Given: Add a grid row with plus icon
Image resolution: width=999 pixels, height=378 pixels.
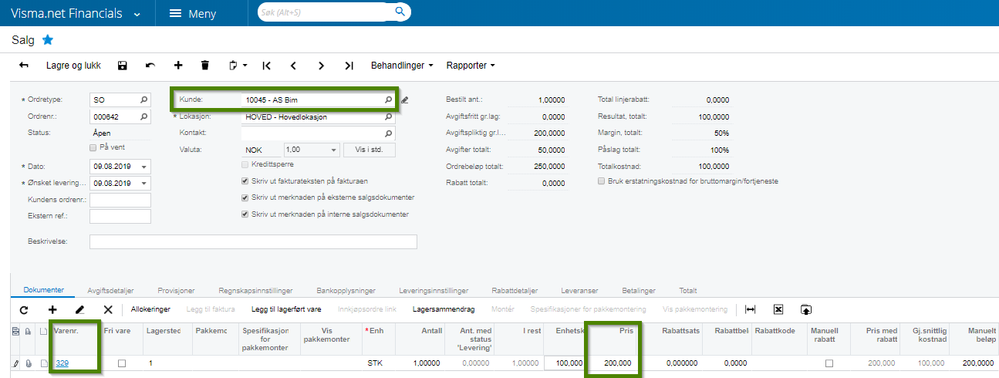Looking at the screenshot, I should pyautogui.click(x=52, y=310).
